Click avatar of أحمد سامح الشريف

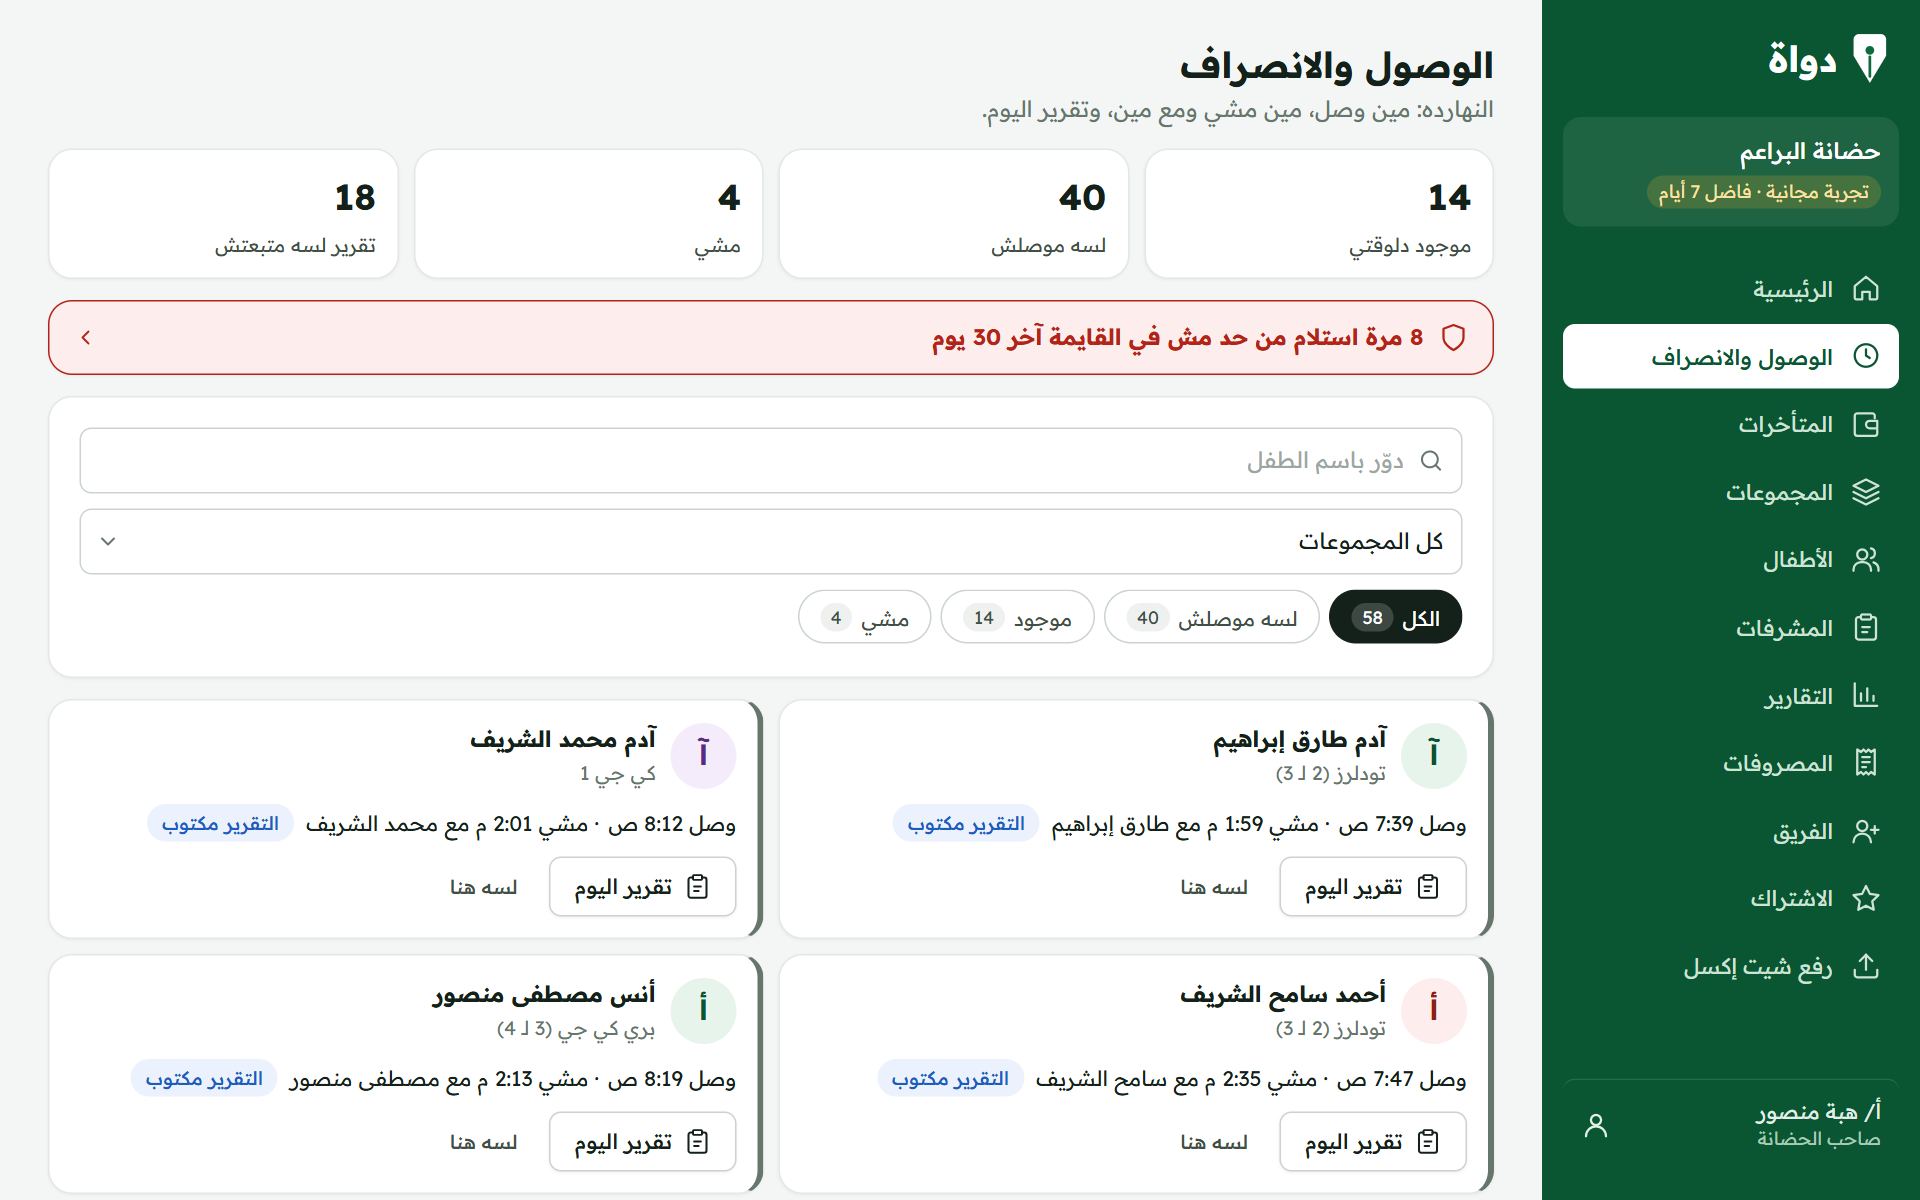point(1433,1010)
